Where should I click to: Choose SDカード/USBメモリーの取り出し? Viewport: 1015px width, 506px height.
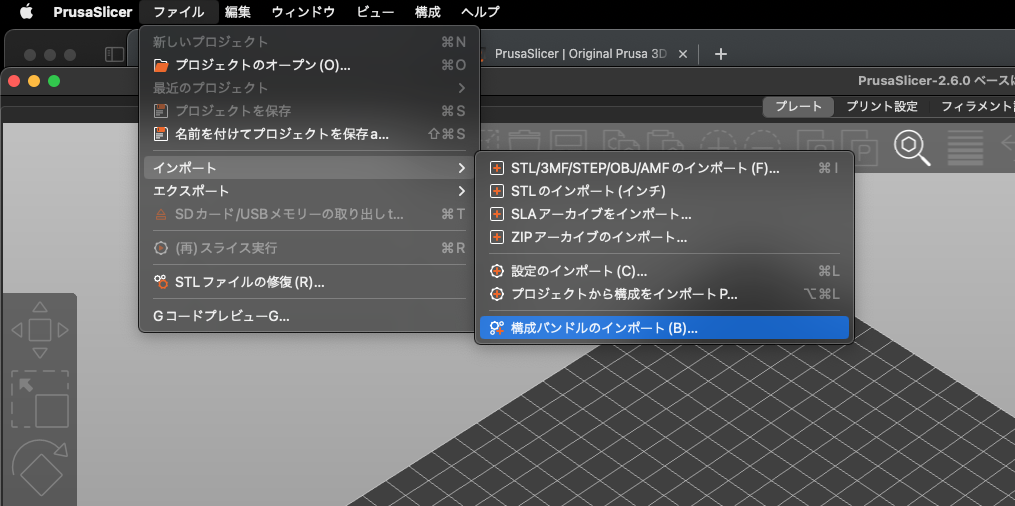coord(309,214)
